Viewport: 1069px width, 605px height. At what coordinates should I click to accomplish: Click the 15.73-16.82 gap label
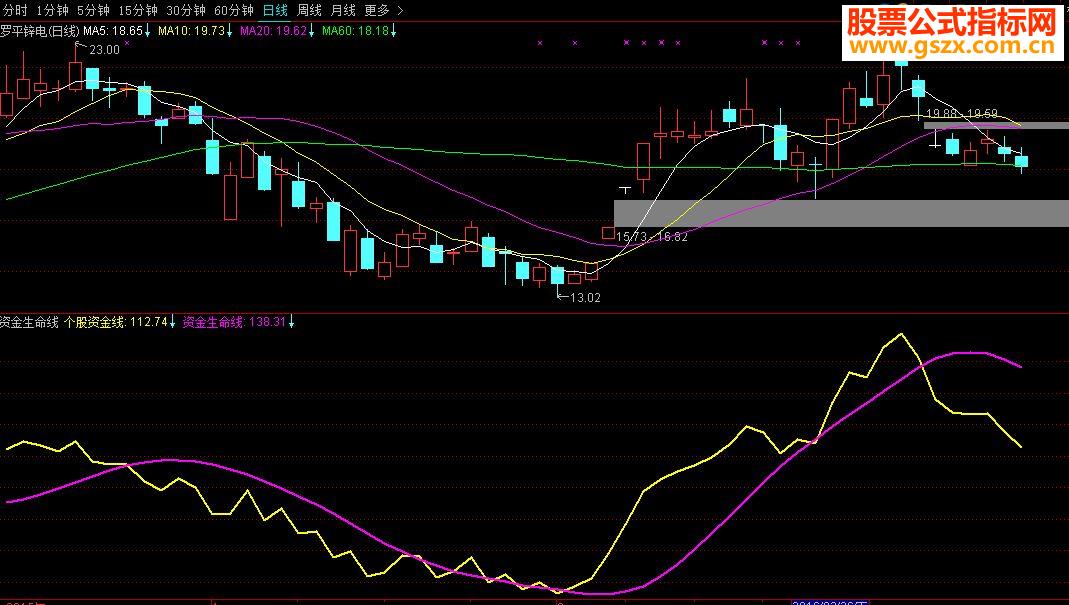click(x=652, y=237)
